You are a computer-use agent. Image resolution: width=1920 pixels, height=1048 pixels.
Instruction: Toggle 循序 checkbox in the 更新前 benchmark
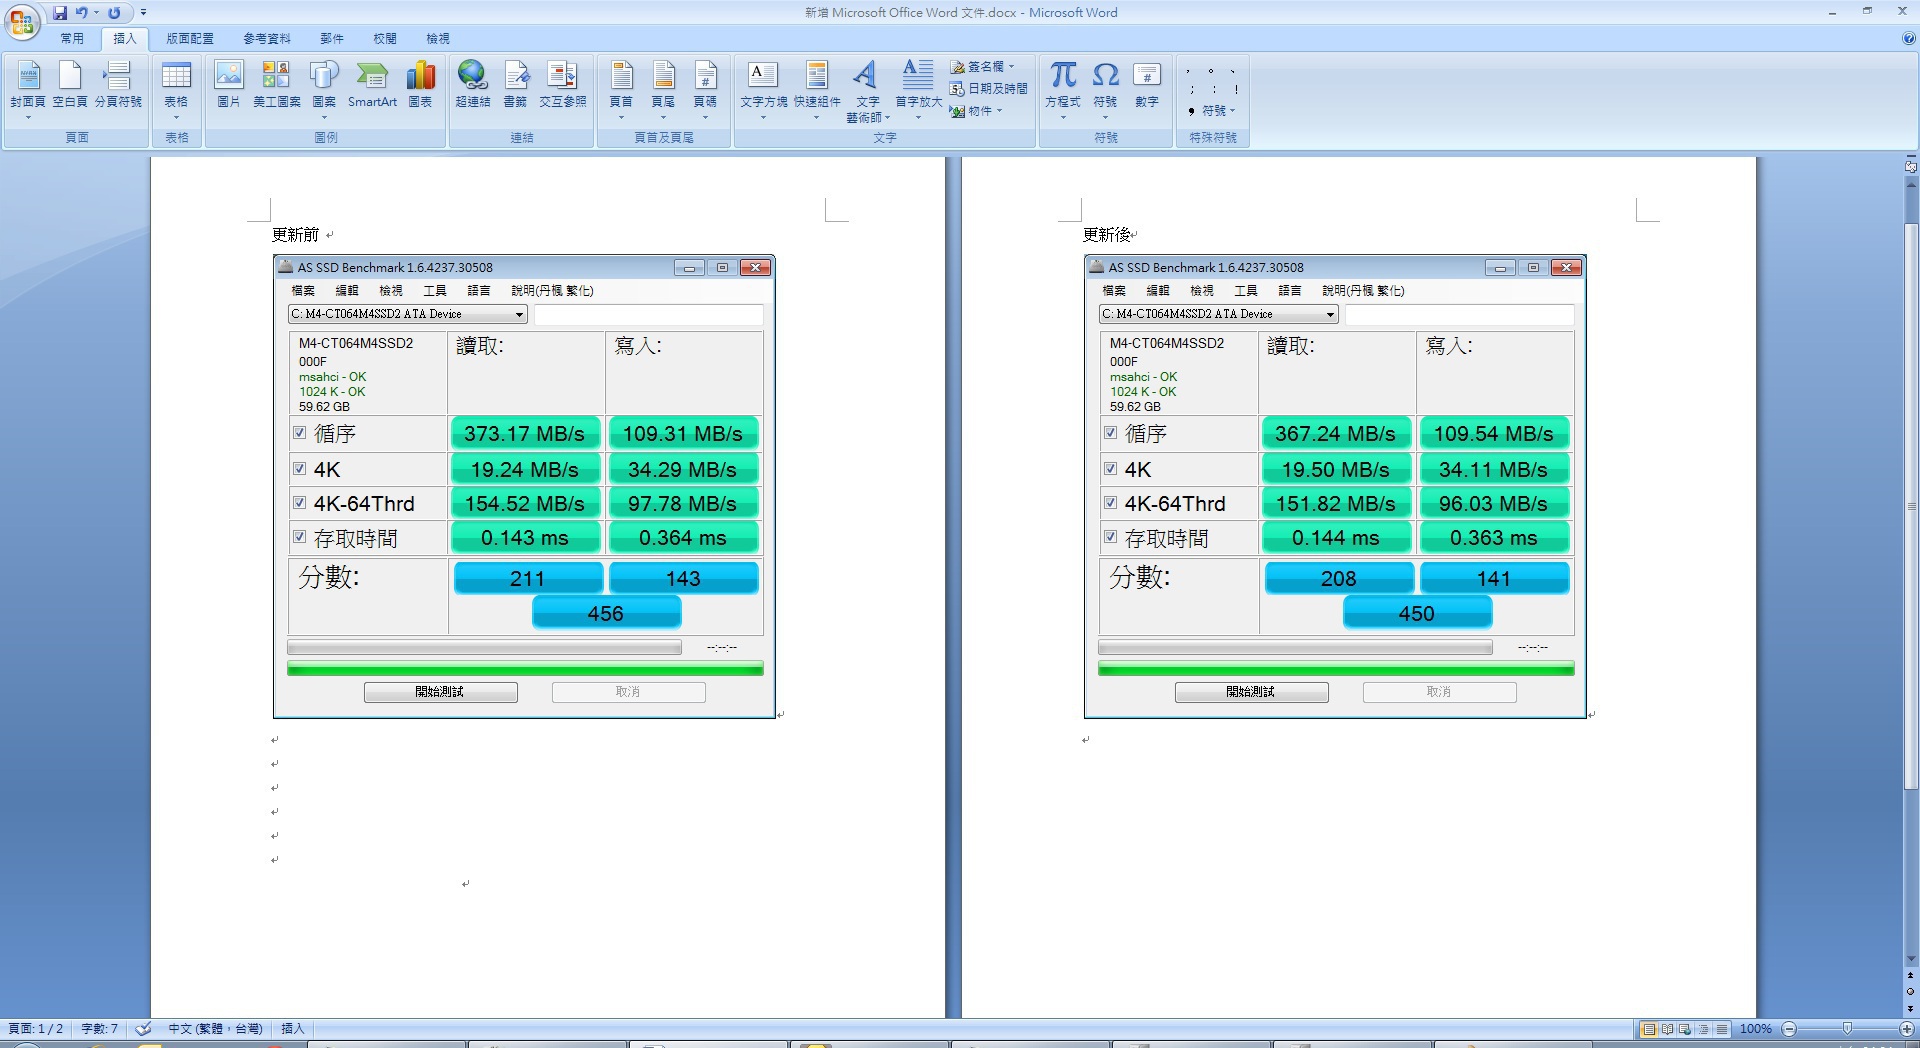(299, 433)
